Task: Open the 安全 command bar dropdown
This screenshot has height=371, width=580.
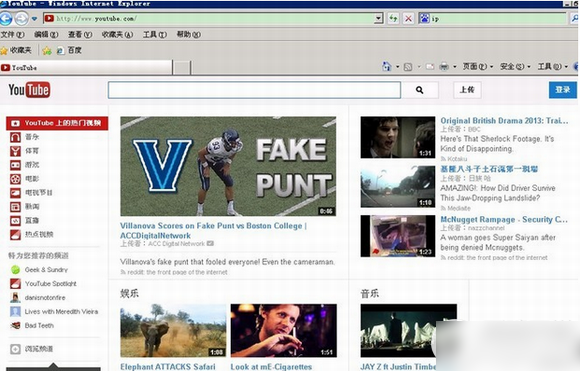Action: pos(515,67)
